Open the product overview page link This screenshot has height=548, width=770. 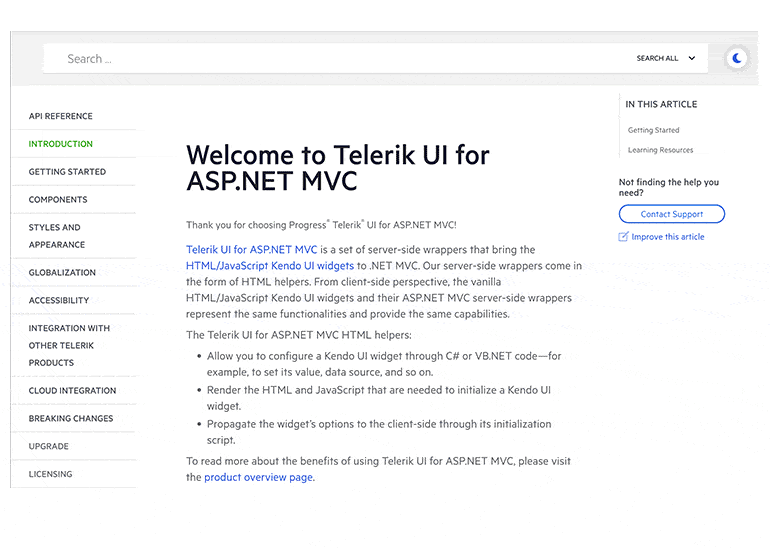(x=258, y=478)
